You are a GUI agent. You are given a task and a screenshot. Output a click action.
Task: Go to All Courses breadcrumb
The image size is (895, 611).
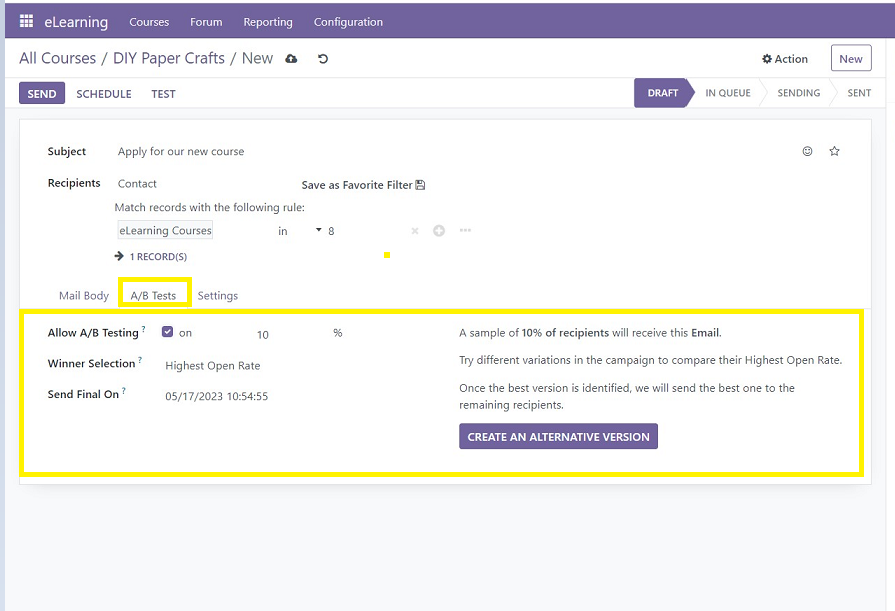58,58
